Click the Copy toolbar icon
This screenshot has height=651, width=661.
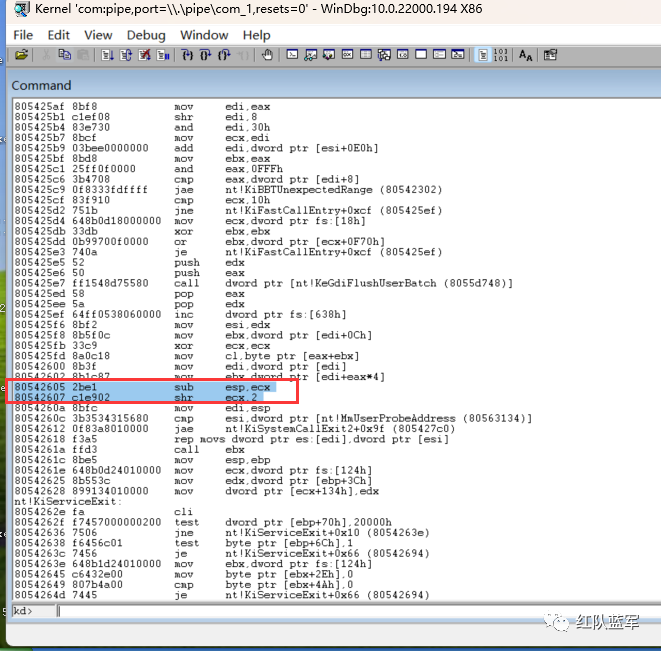pyautogui.click(x=64, y=55)
